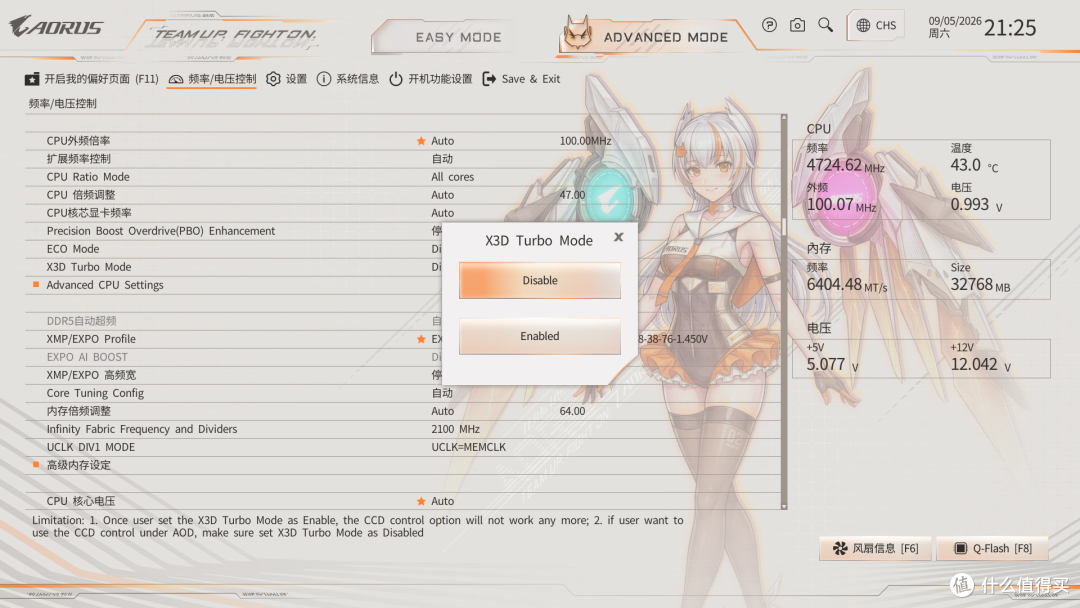
Task: Open the 系统信息 menu
Action: (348, 79)
